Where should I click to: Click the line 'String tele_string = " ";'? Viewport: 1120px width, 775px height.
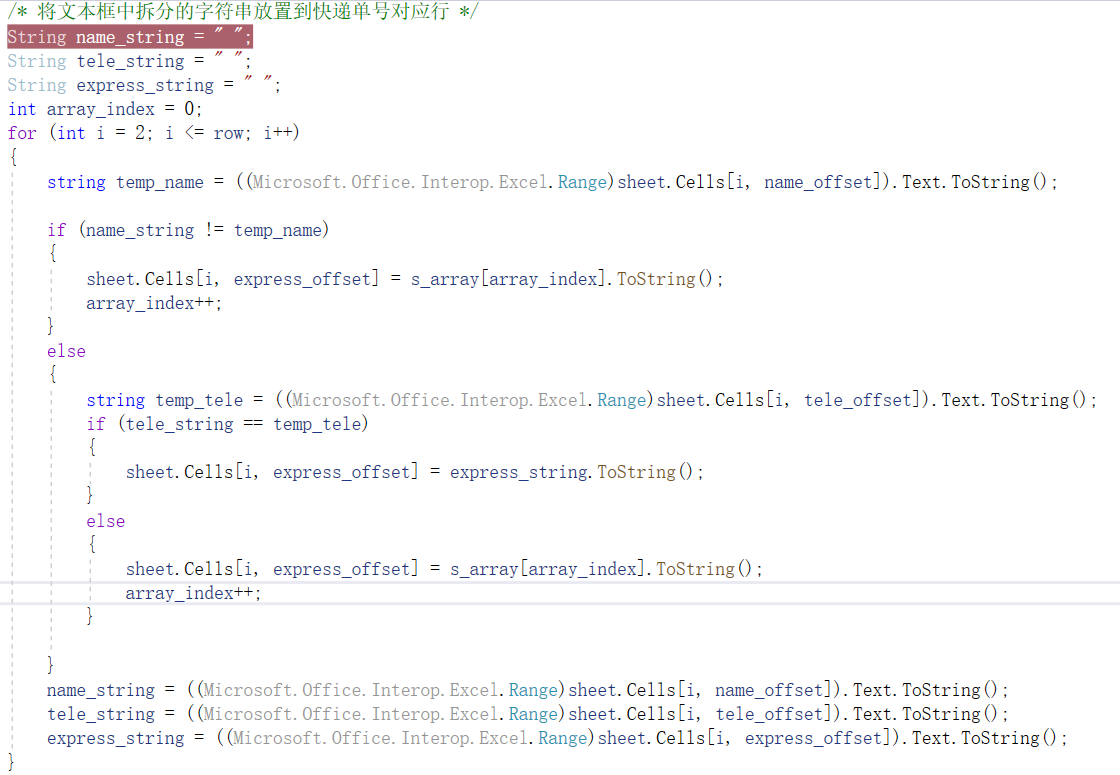[x=129, y=61]
